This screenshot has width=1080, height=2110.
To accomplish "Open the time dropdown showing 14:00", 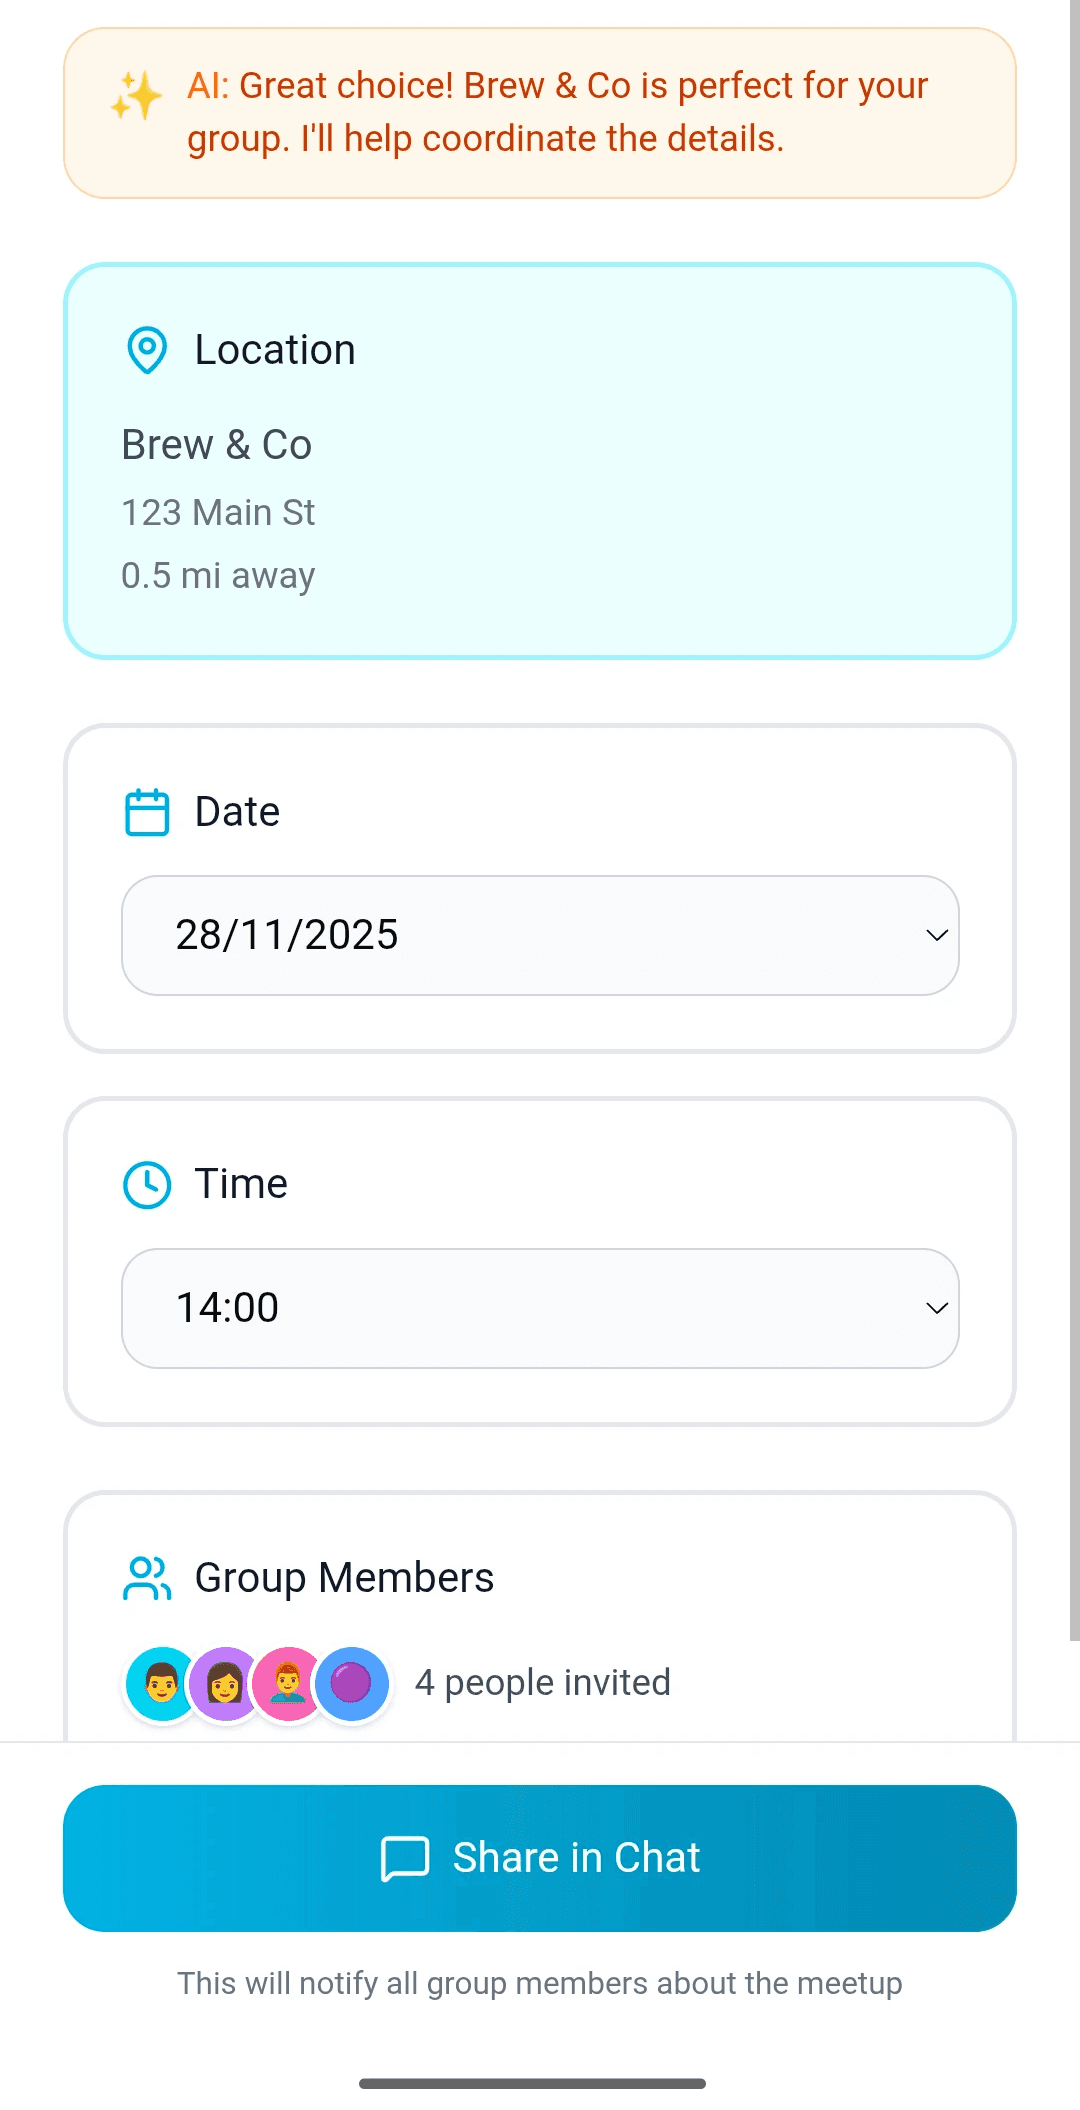I will (540, 1308).
